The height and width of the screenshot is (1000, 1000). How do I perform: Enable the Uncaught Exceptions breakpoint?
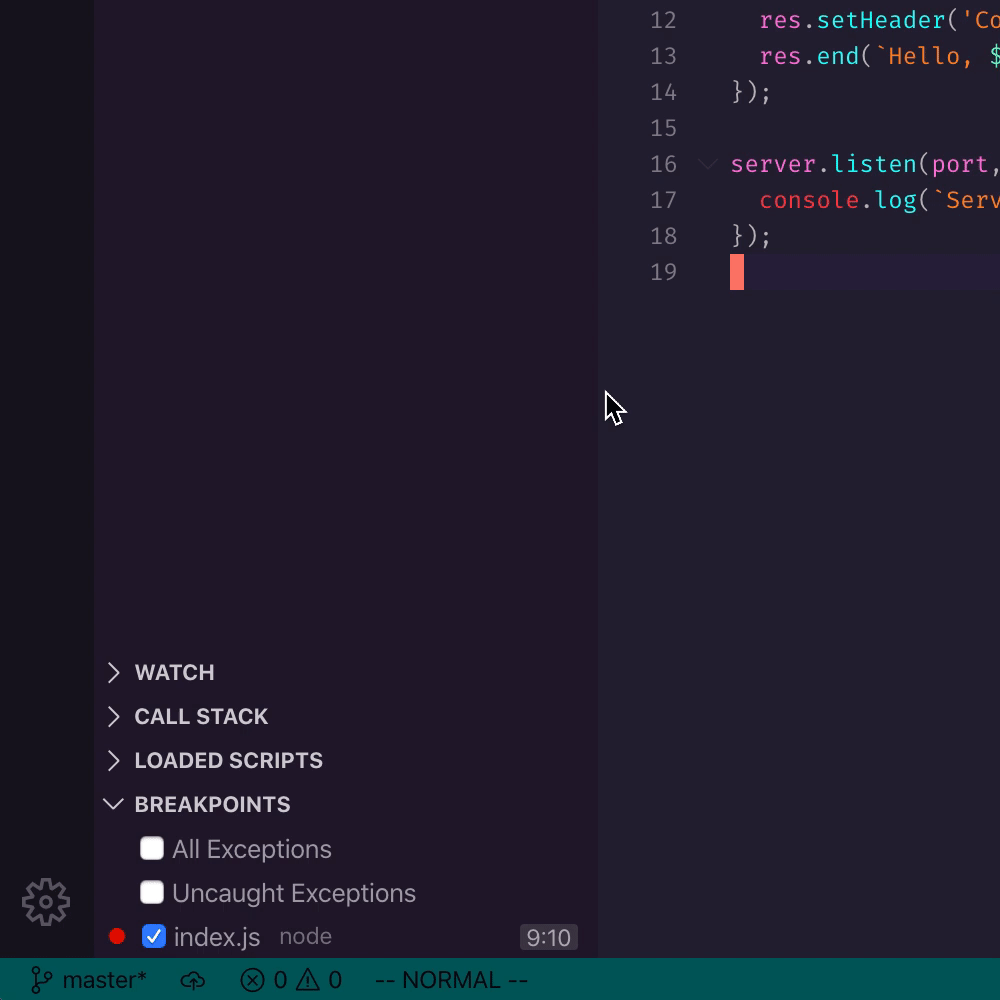point(151,892)
